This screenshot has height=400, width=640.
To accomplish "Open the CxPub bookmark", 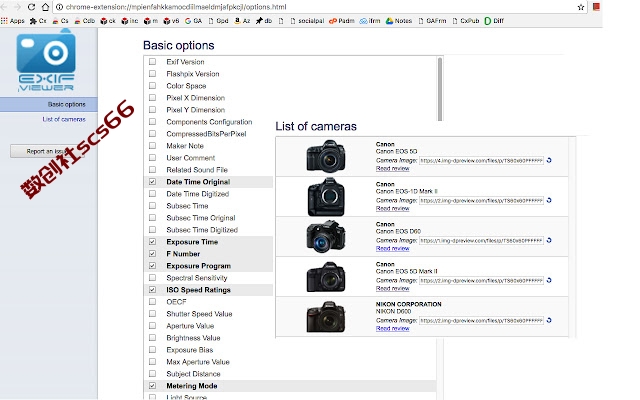I will click(466, 21).
